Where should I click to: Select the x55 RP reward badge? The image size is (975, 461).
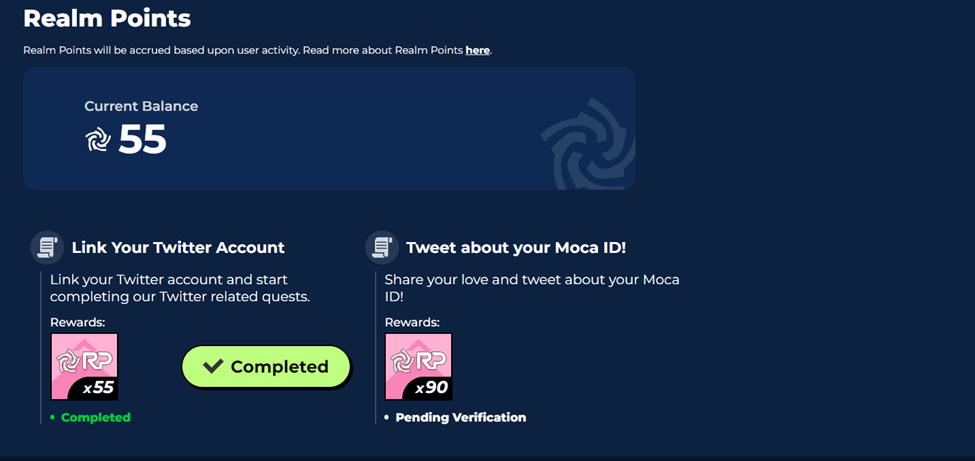coord(84,366)
